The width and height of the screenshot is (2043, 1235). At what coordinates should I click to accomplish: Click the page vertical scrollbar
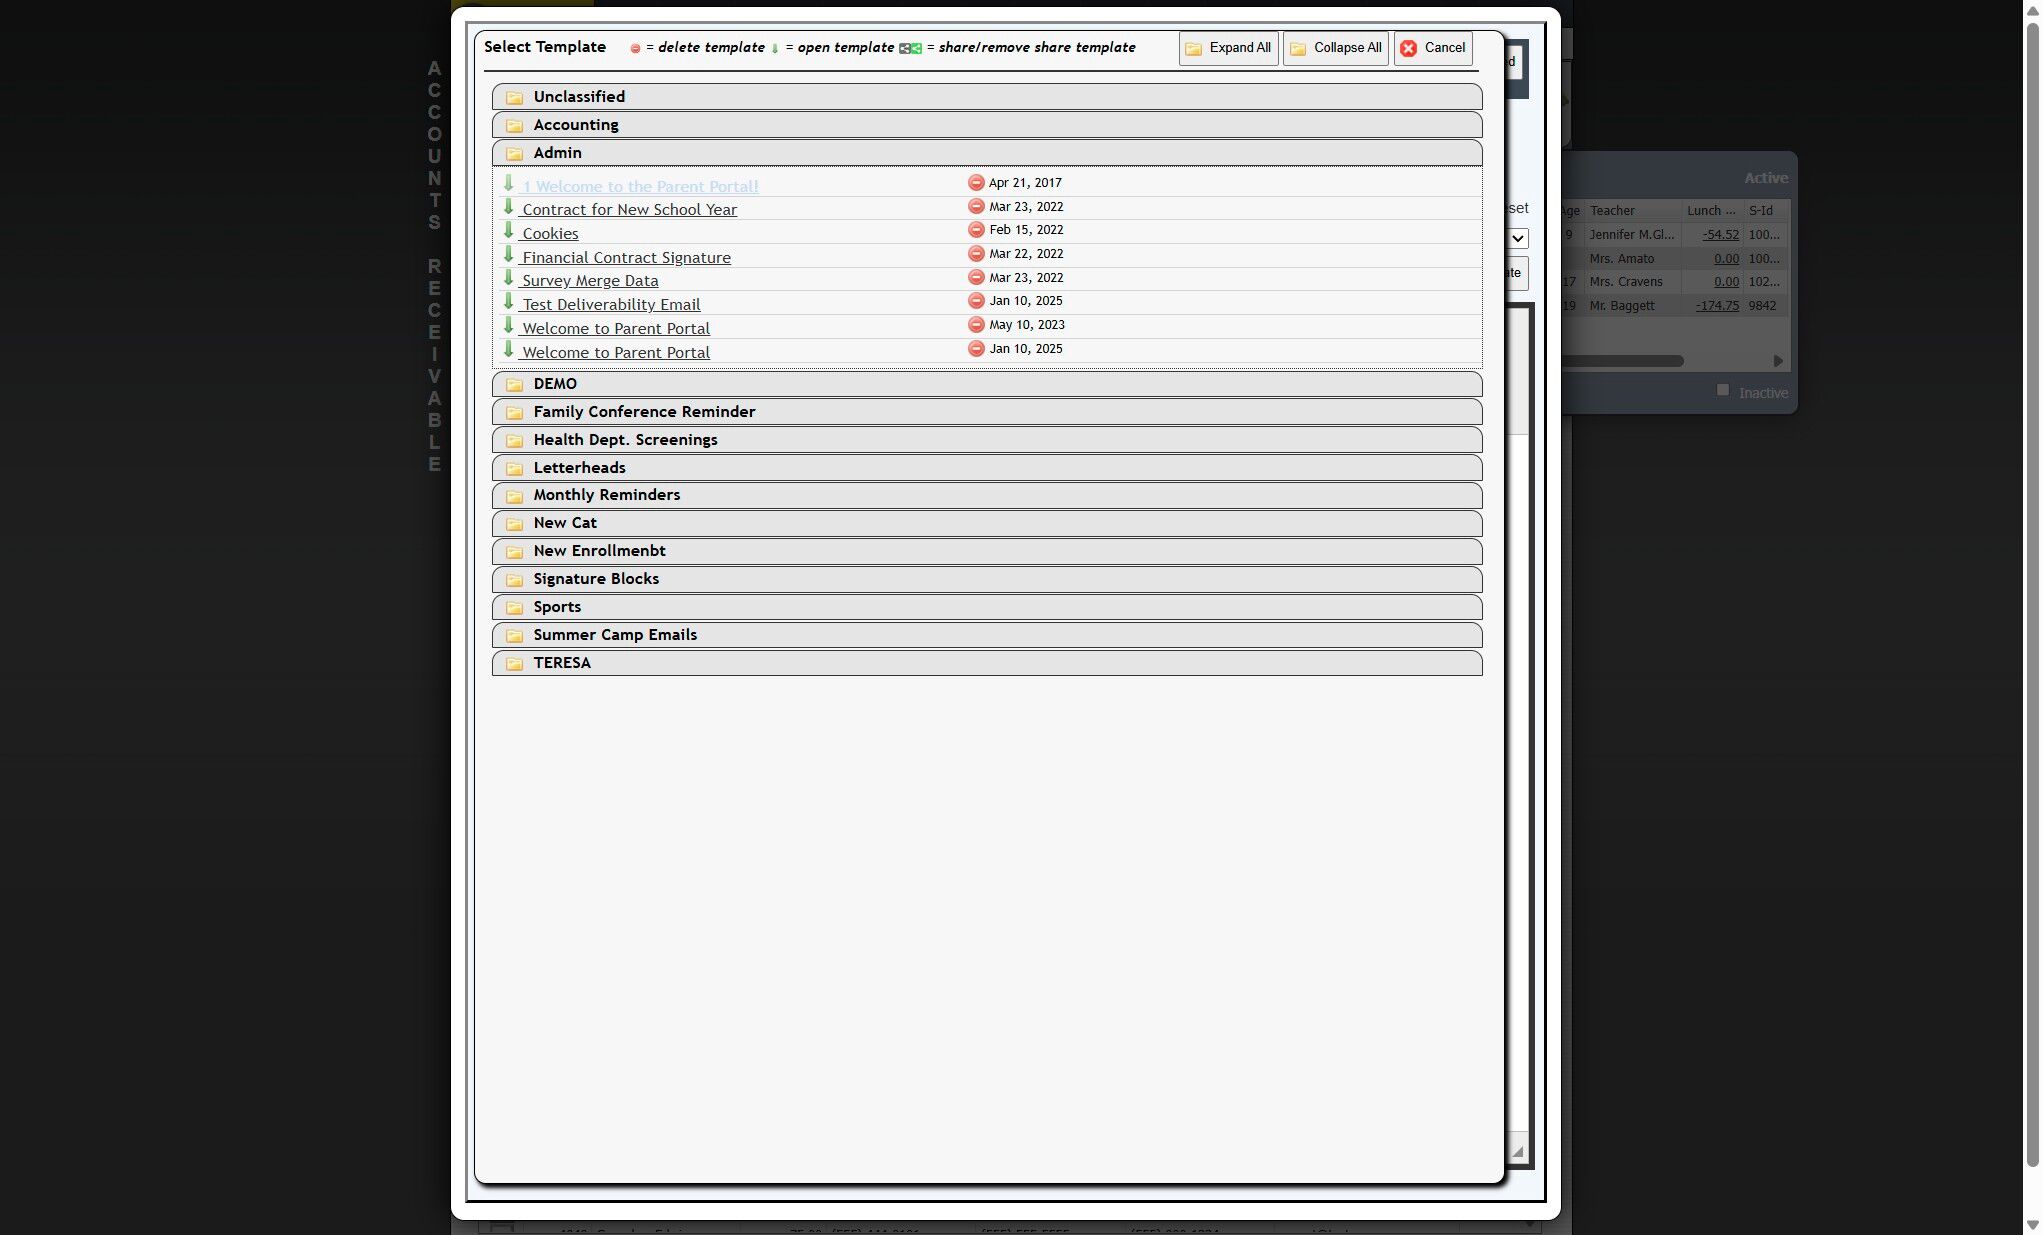pyautogui.click(x=2032, y=600)
